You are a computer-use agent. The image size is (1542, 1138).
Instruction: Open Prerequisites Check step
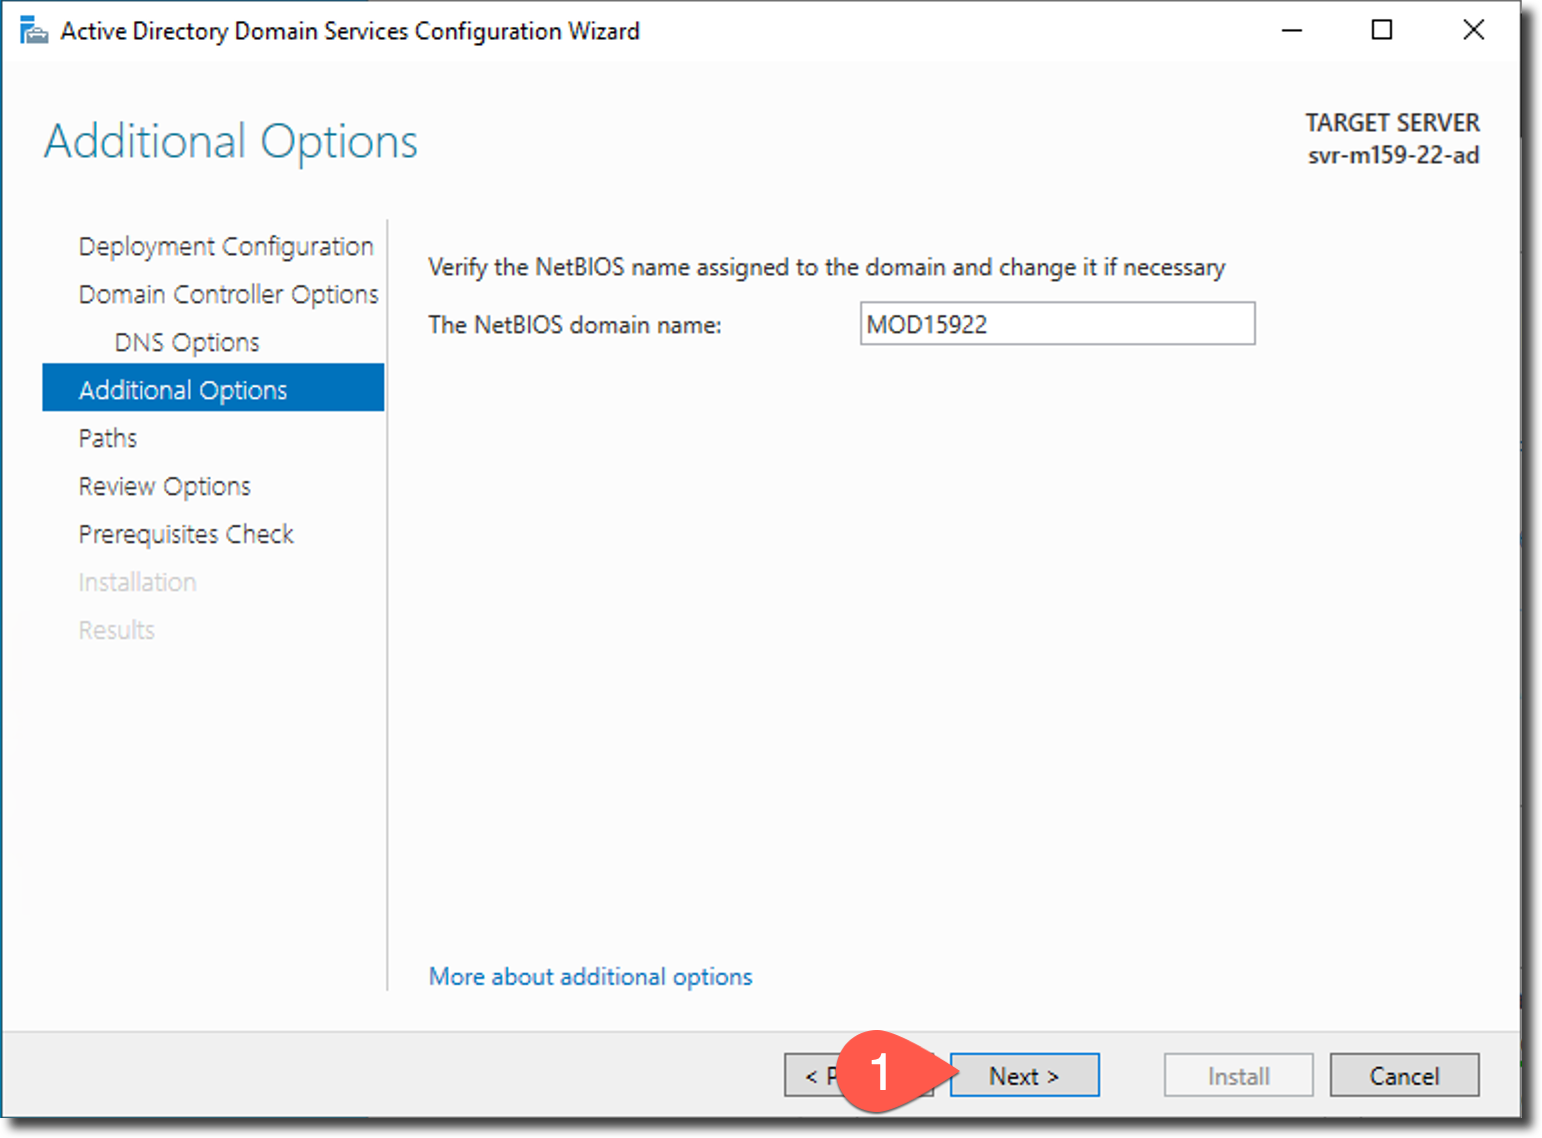click(186, 534)
